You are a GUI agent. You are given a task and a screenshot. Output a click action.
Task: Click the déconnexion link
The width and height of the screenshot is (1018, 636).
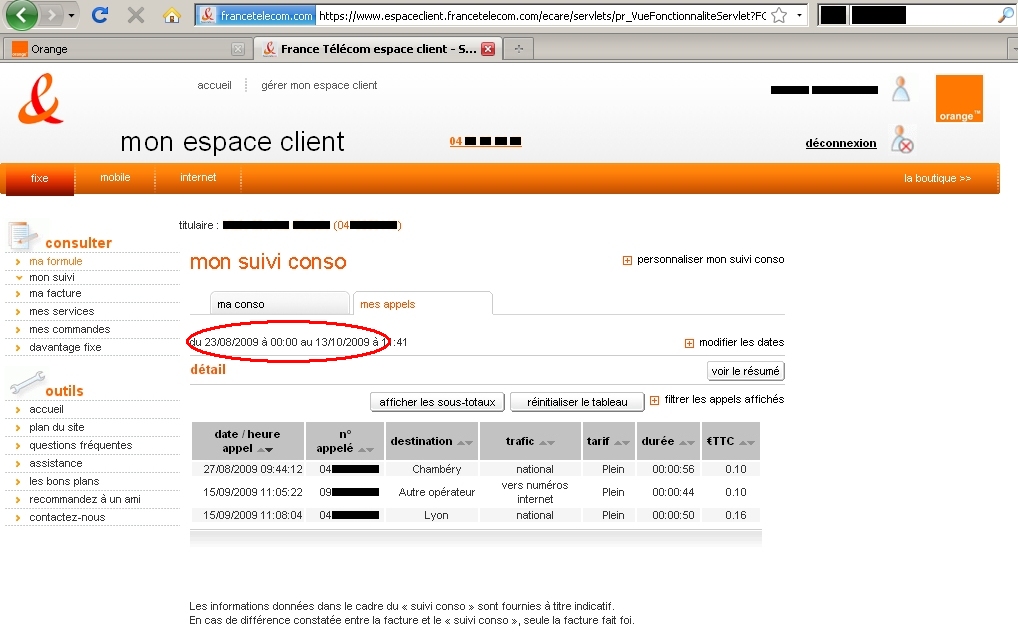[841, 143]
